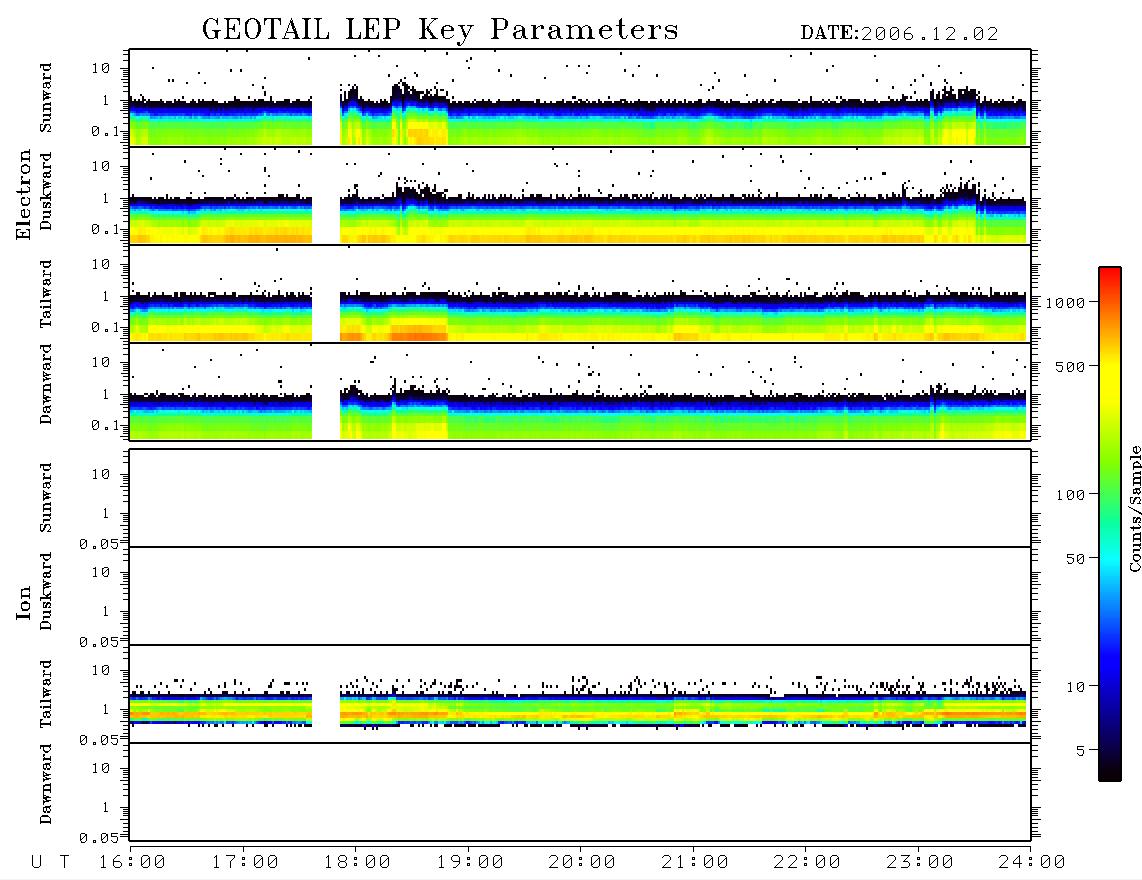This screenshot has height=880, width=1142.
Task: Click the Electron Duskward axis label
Action: [46, 191]
